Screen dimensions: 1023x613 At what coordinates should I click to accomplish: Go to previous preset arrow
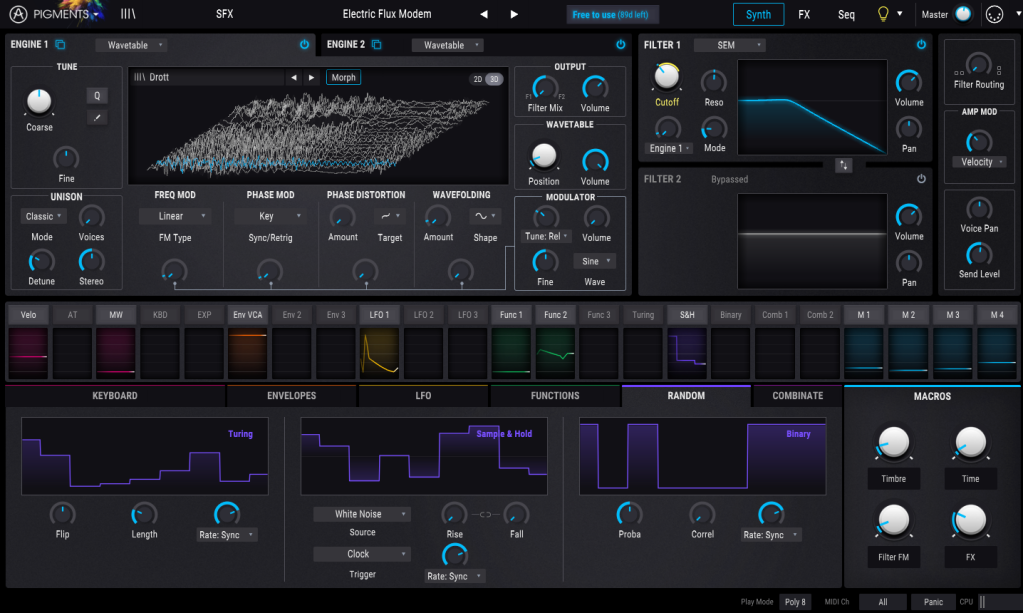coord(484,14)
